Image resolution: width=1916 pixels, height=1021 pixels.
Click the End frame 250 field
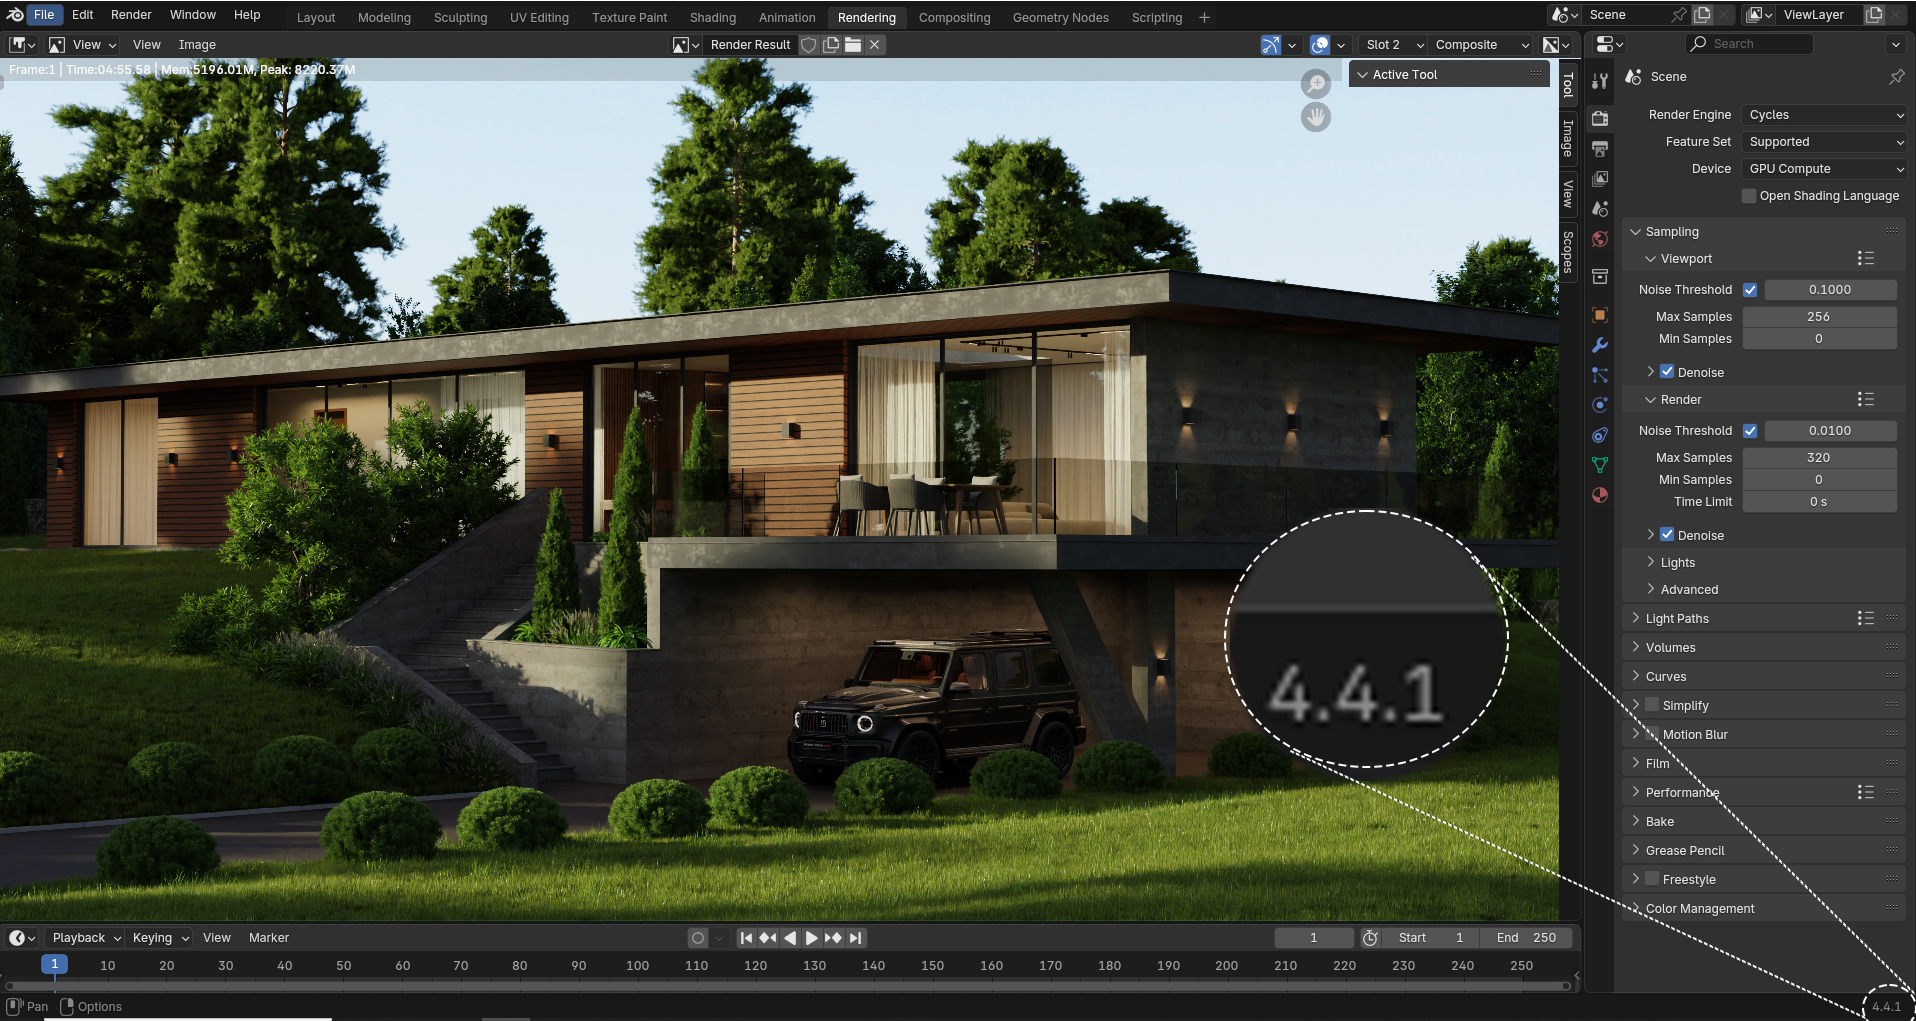tap(1526, 938)
